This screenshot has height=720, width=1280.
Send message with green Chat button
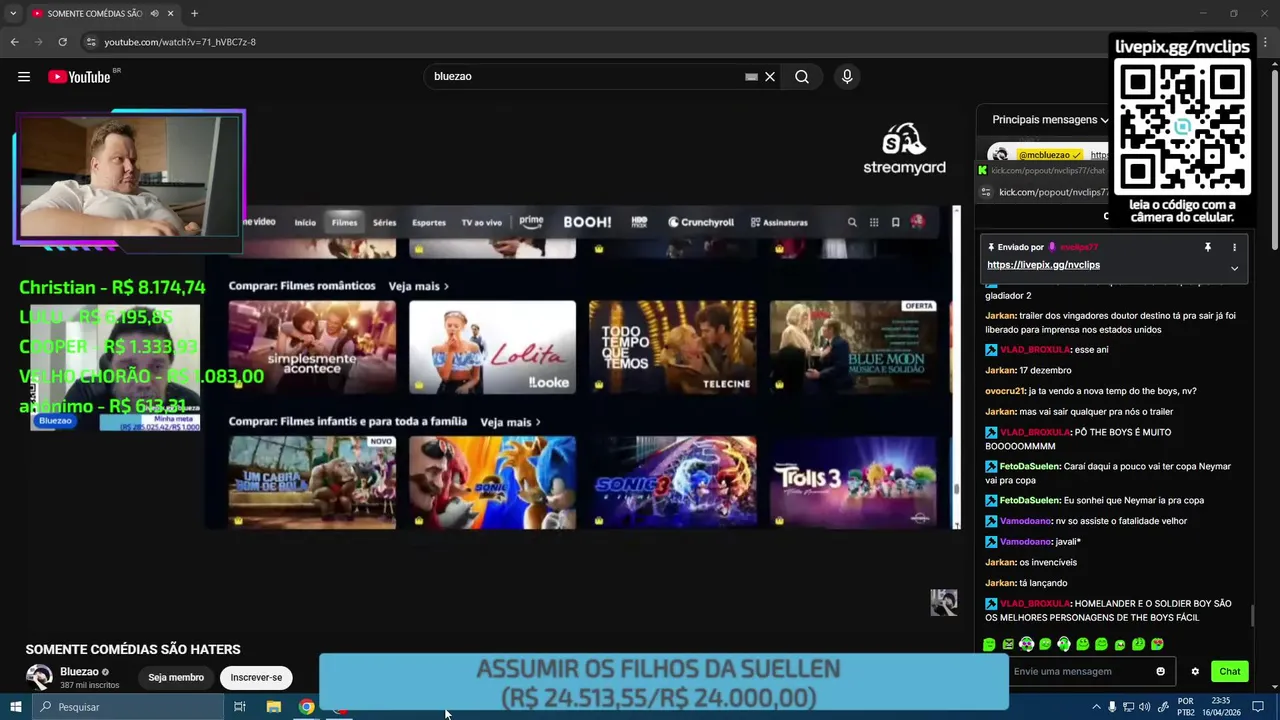(1230, 671)
